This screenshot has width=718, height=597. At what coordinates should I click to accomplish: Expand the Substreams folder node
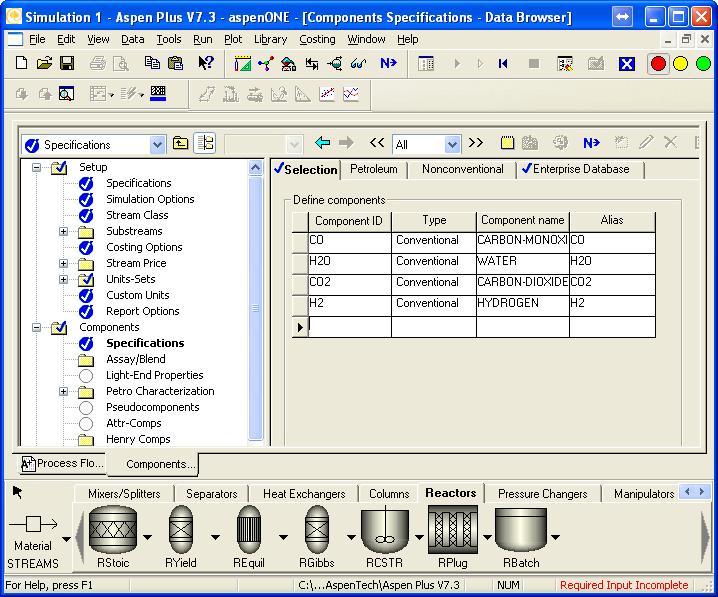(x=64, y=232)
